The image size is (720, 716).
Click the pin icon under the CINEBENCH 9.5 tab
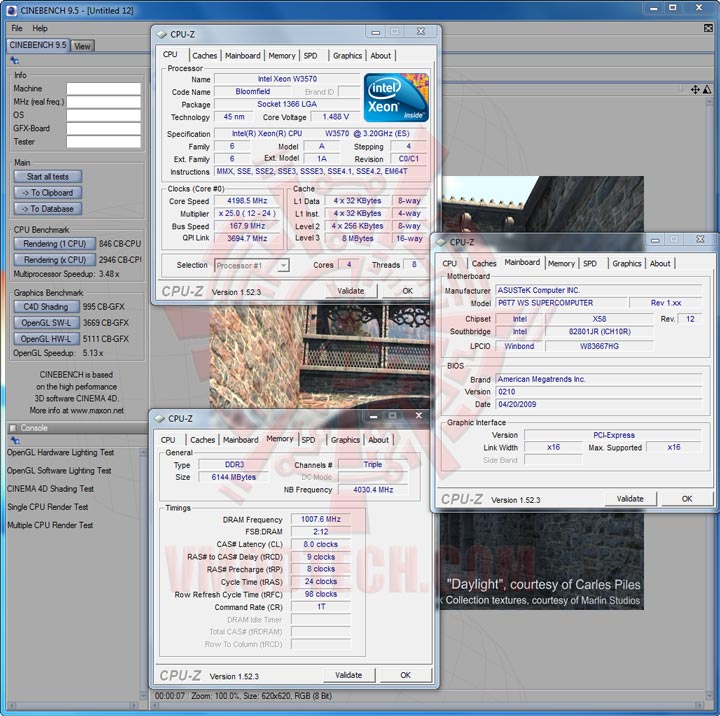pos(15,60)
